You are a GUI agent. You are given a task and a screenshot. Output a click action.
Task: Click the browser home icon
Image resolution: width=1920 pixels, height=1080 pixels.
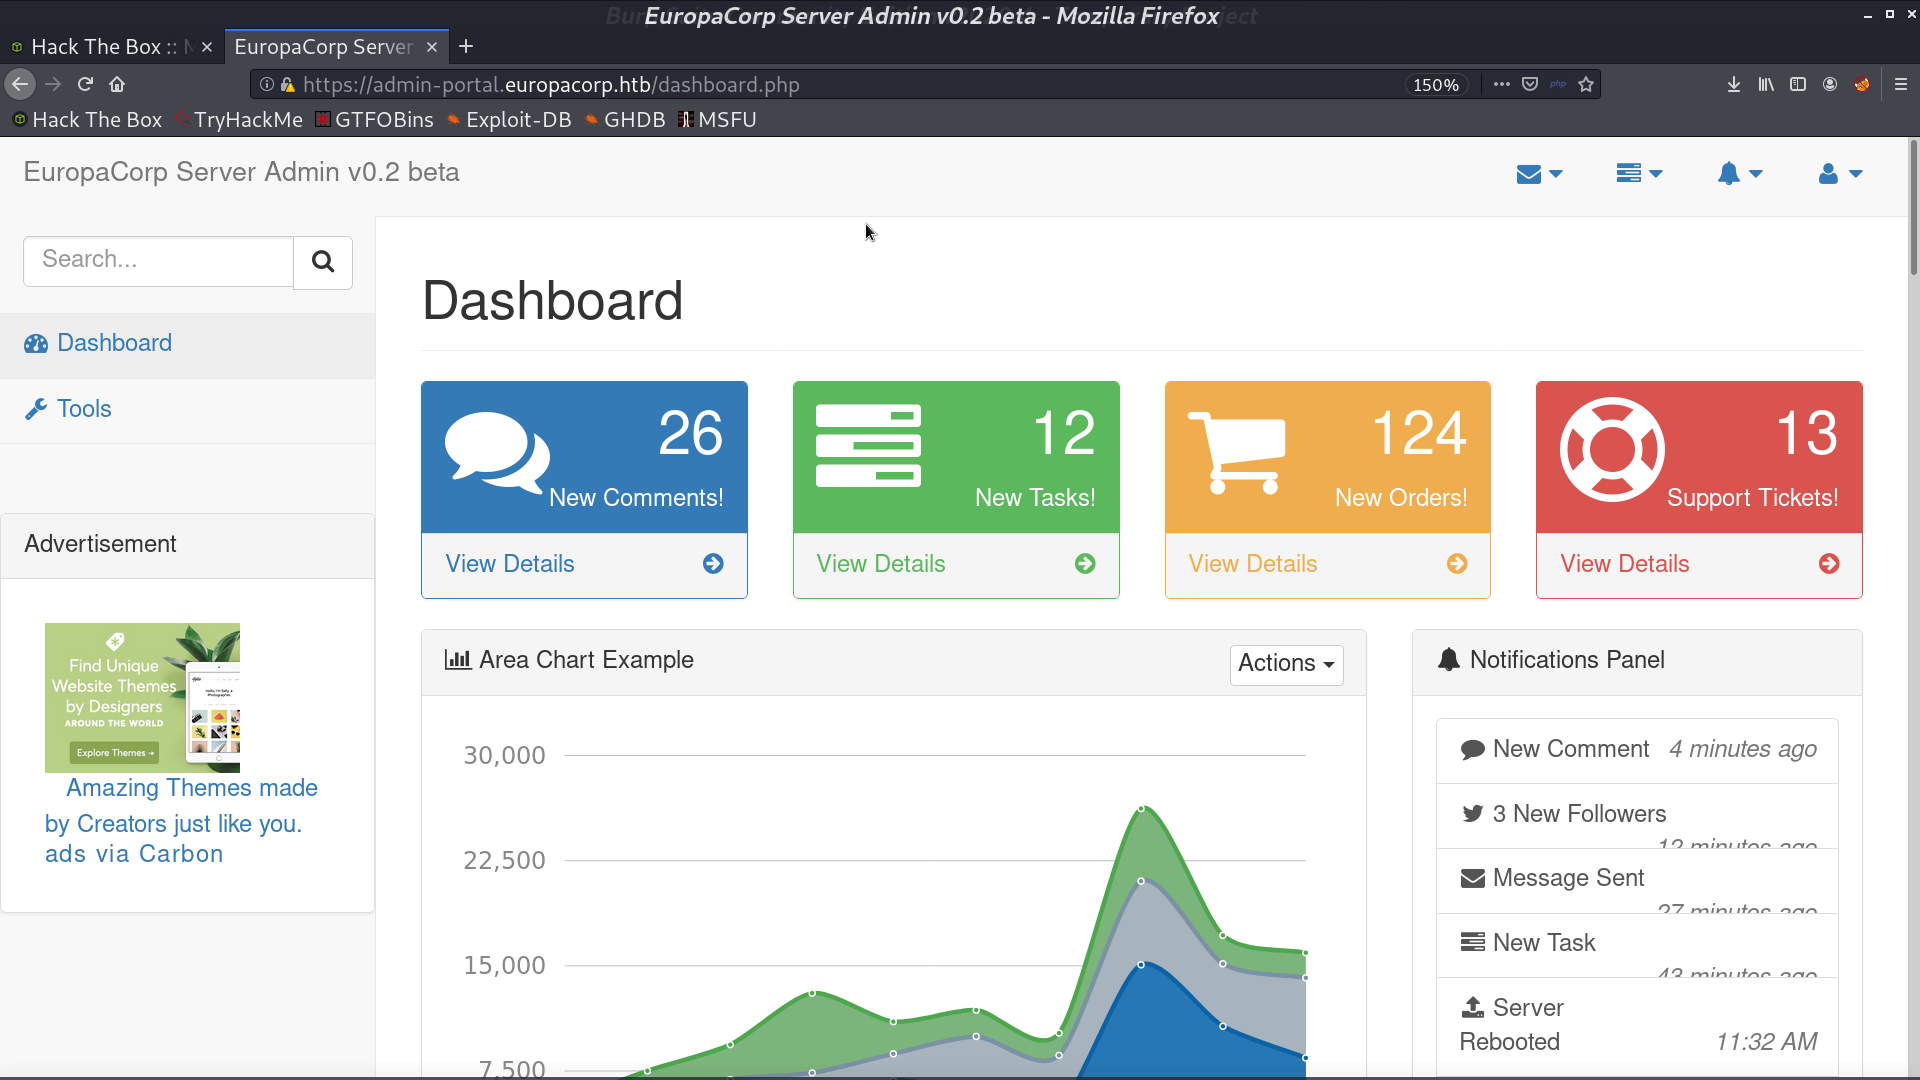tap(117, 84)
